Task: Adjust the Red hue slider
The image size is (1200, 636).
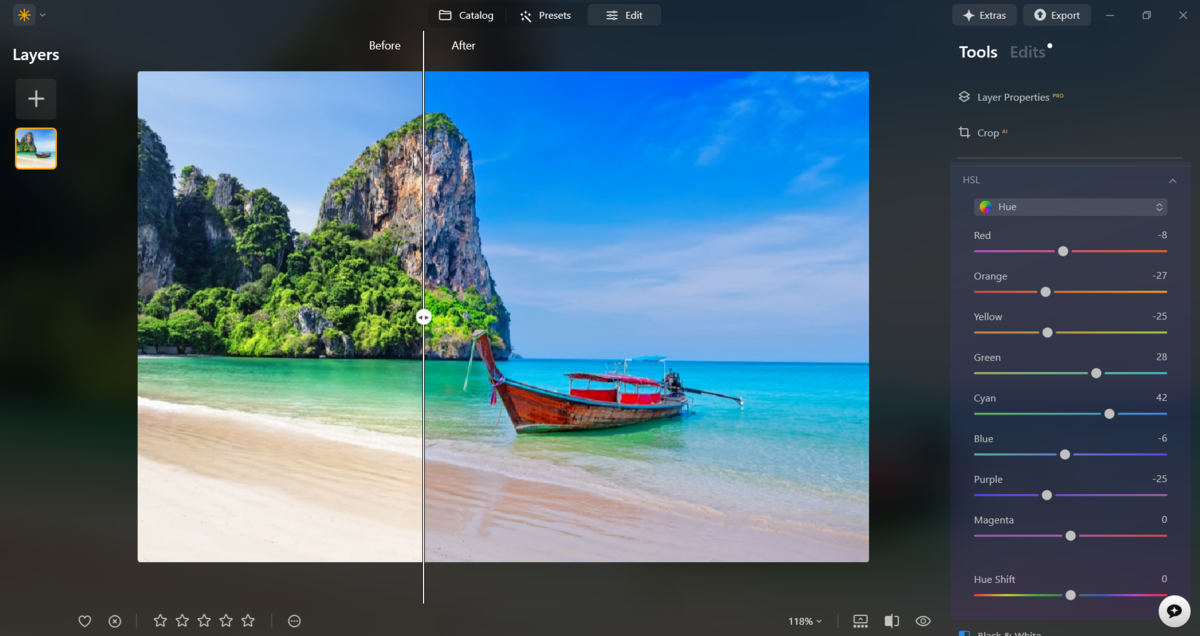Action: pos(1070,251)
